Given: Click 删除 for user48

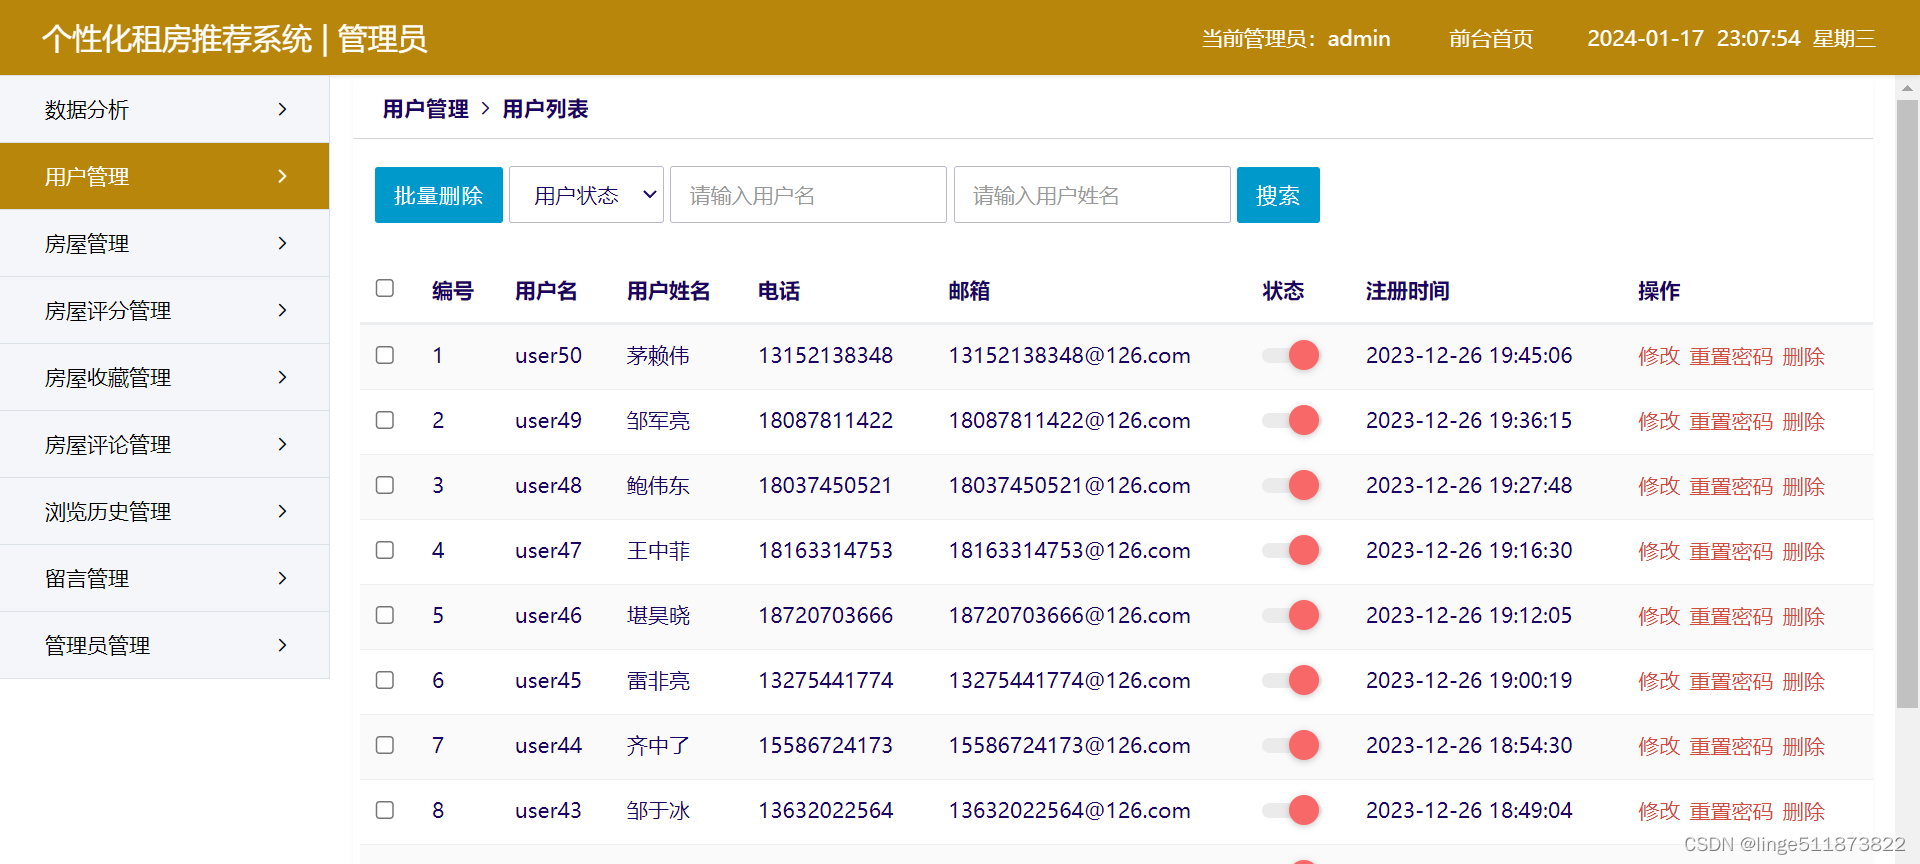Looking at the screenshot, I should tap(1804, 486).
